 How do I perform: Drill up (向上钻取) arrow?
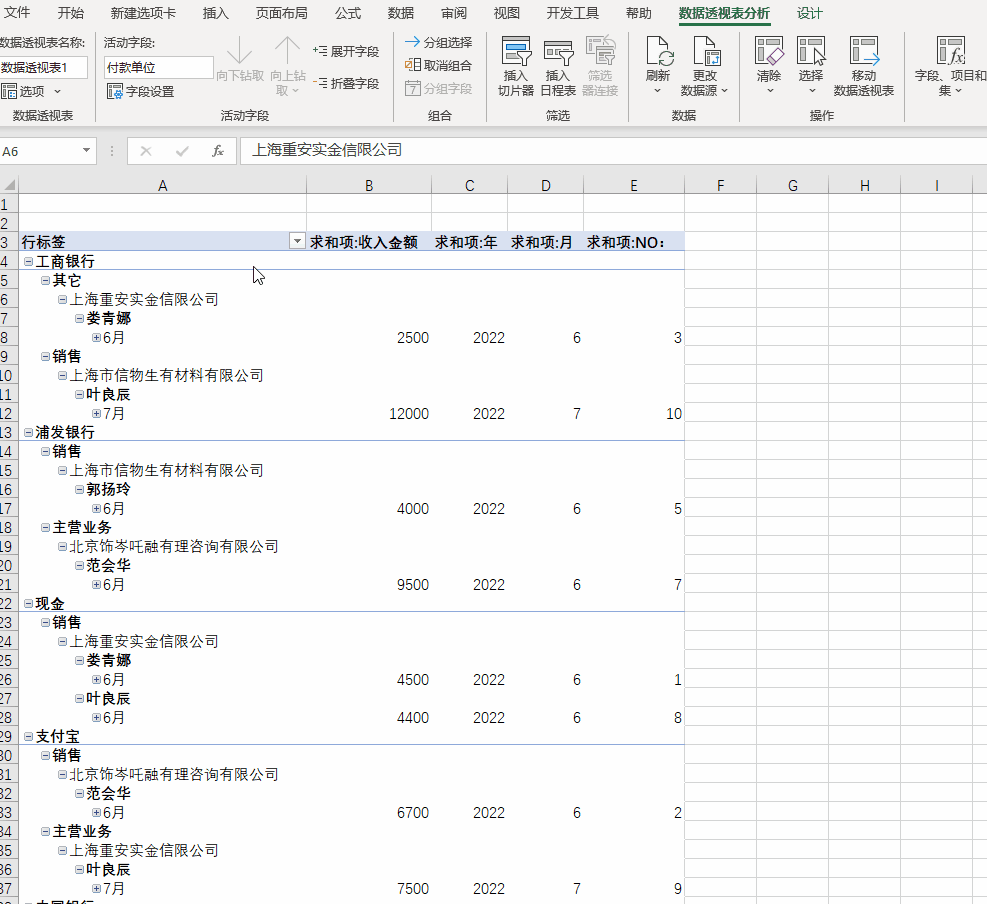[288, 66]
